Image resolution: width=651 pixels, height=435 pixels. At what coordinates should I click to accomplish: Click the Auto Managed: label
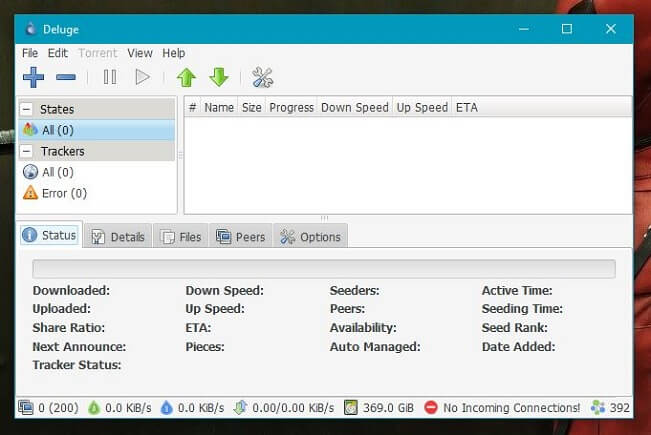pos(375,347)
